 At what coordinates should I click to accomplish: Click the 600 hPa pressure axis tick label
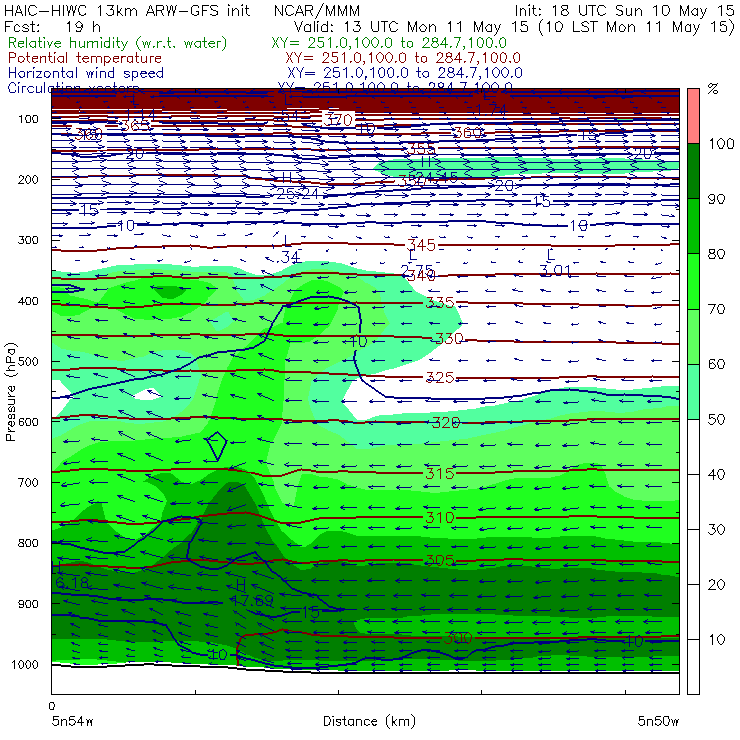(x=28, y=422)
